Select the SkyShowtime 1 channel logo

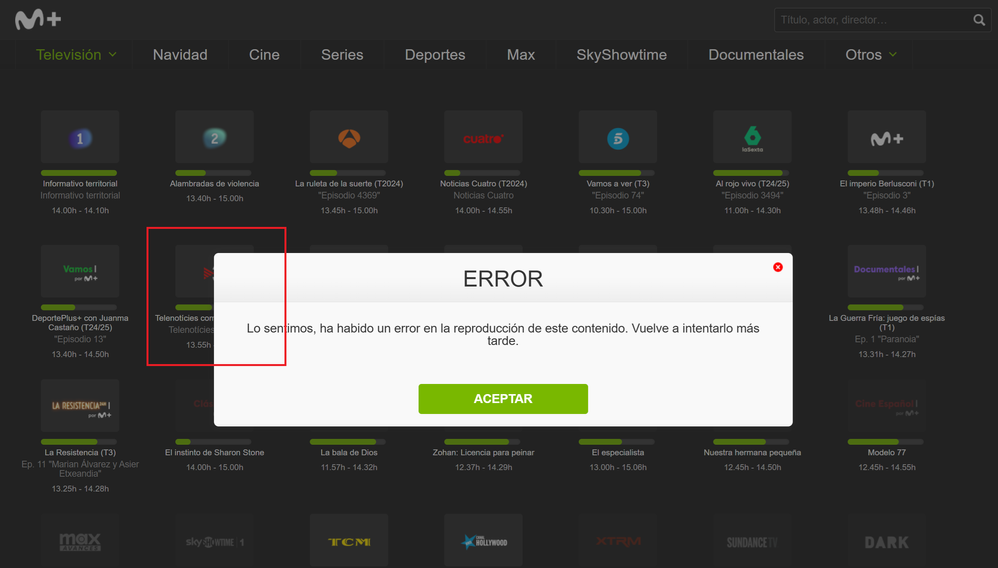[214, 541]
